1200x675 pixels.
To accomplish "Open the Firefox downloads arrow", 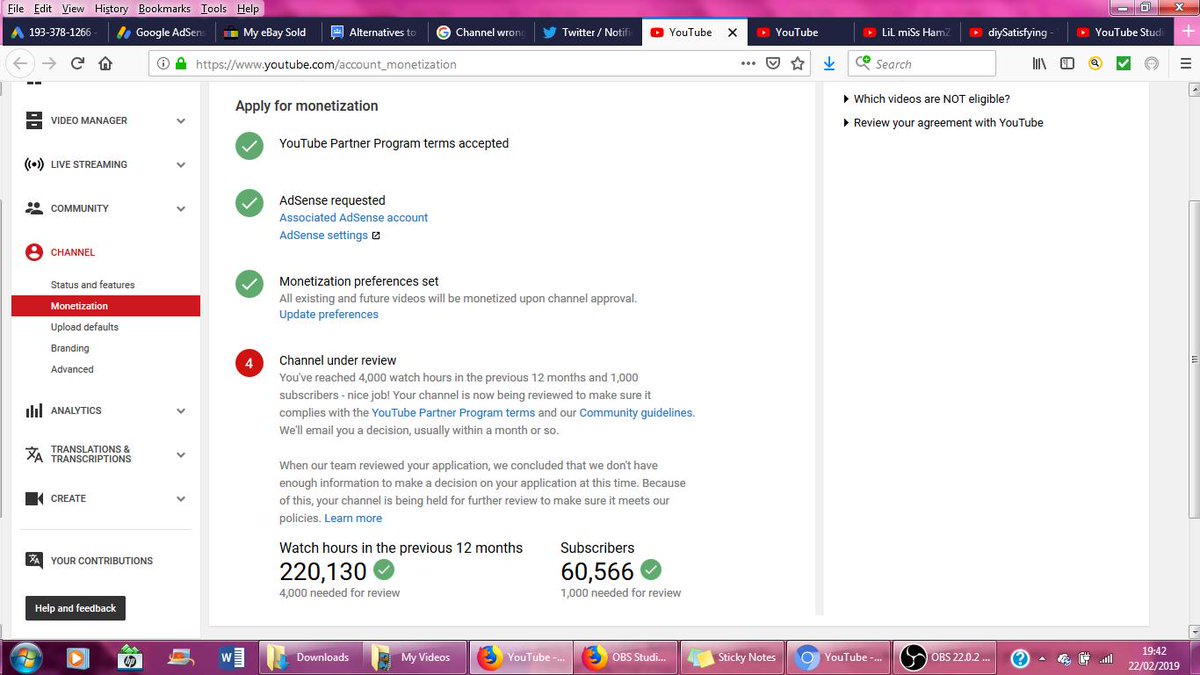I will [829, 63].
